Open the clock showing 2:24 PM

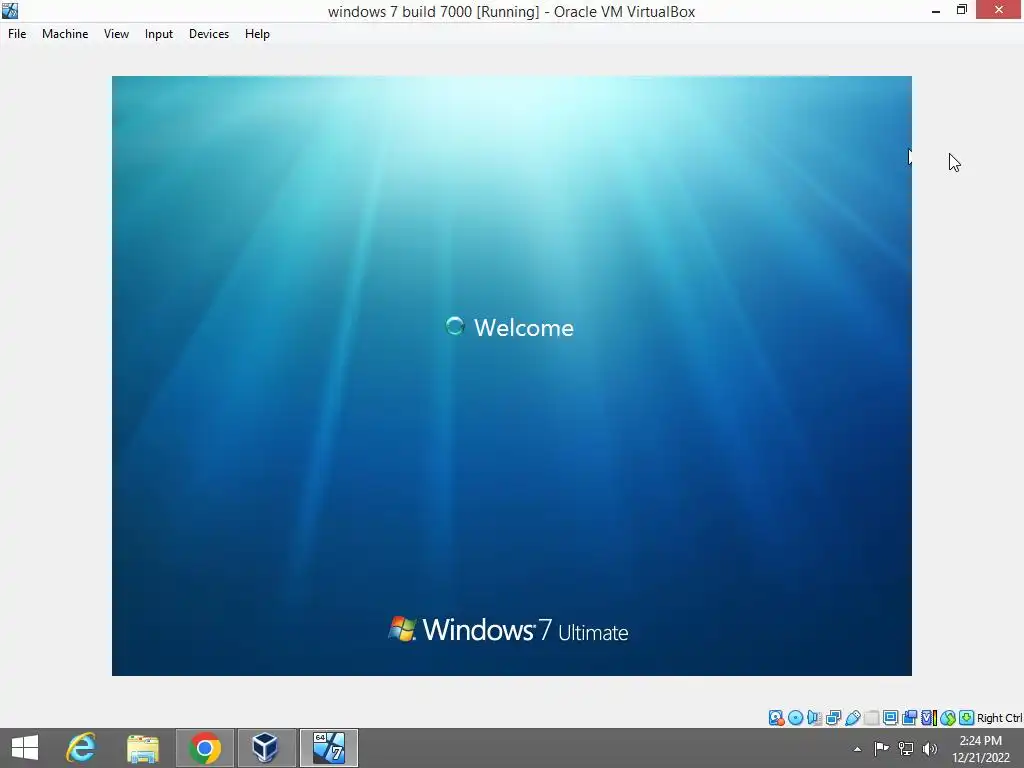point(980,748)
